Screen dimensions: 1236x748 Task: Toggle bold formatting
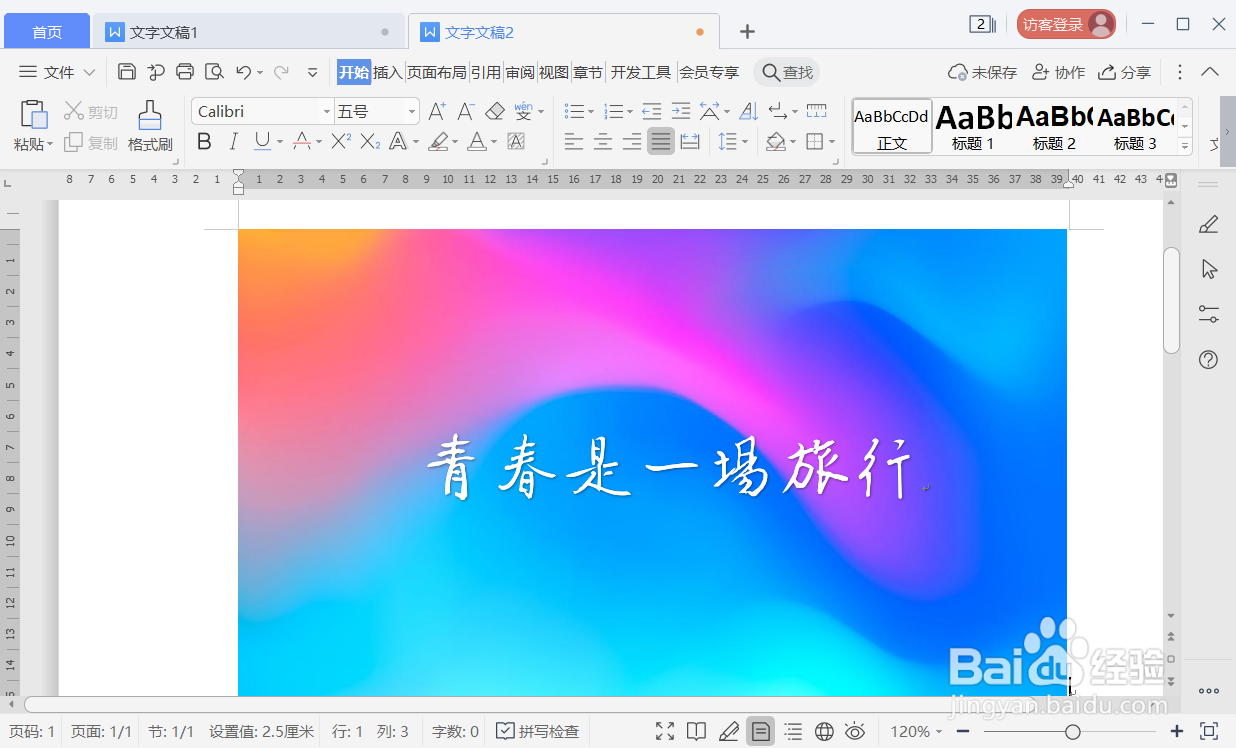[204, 142]
